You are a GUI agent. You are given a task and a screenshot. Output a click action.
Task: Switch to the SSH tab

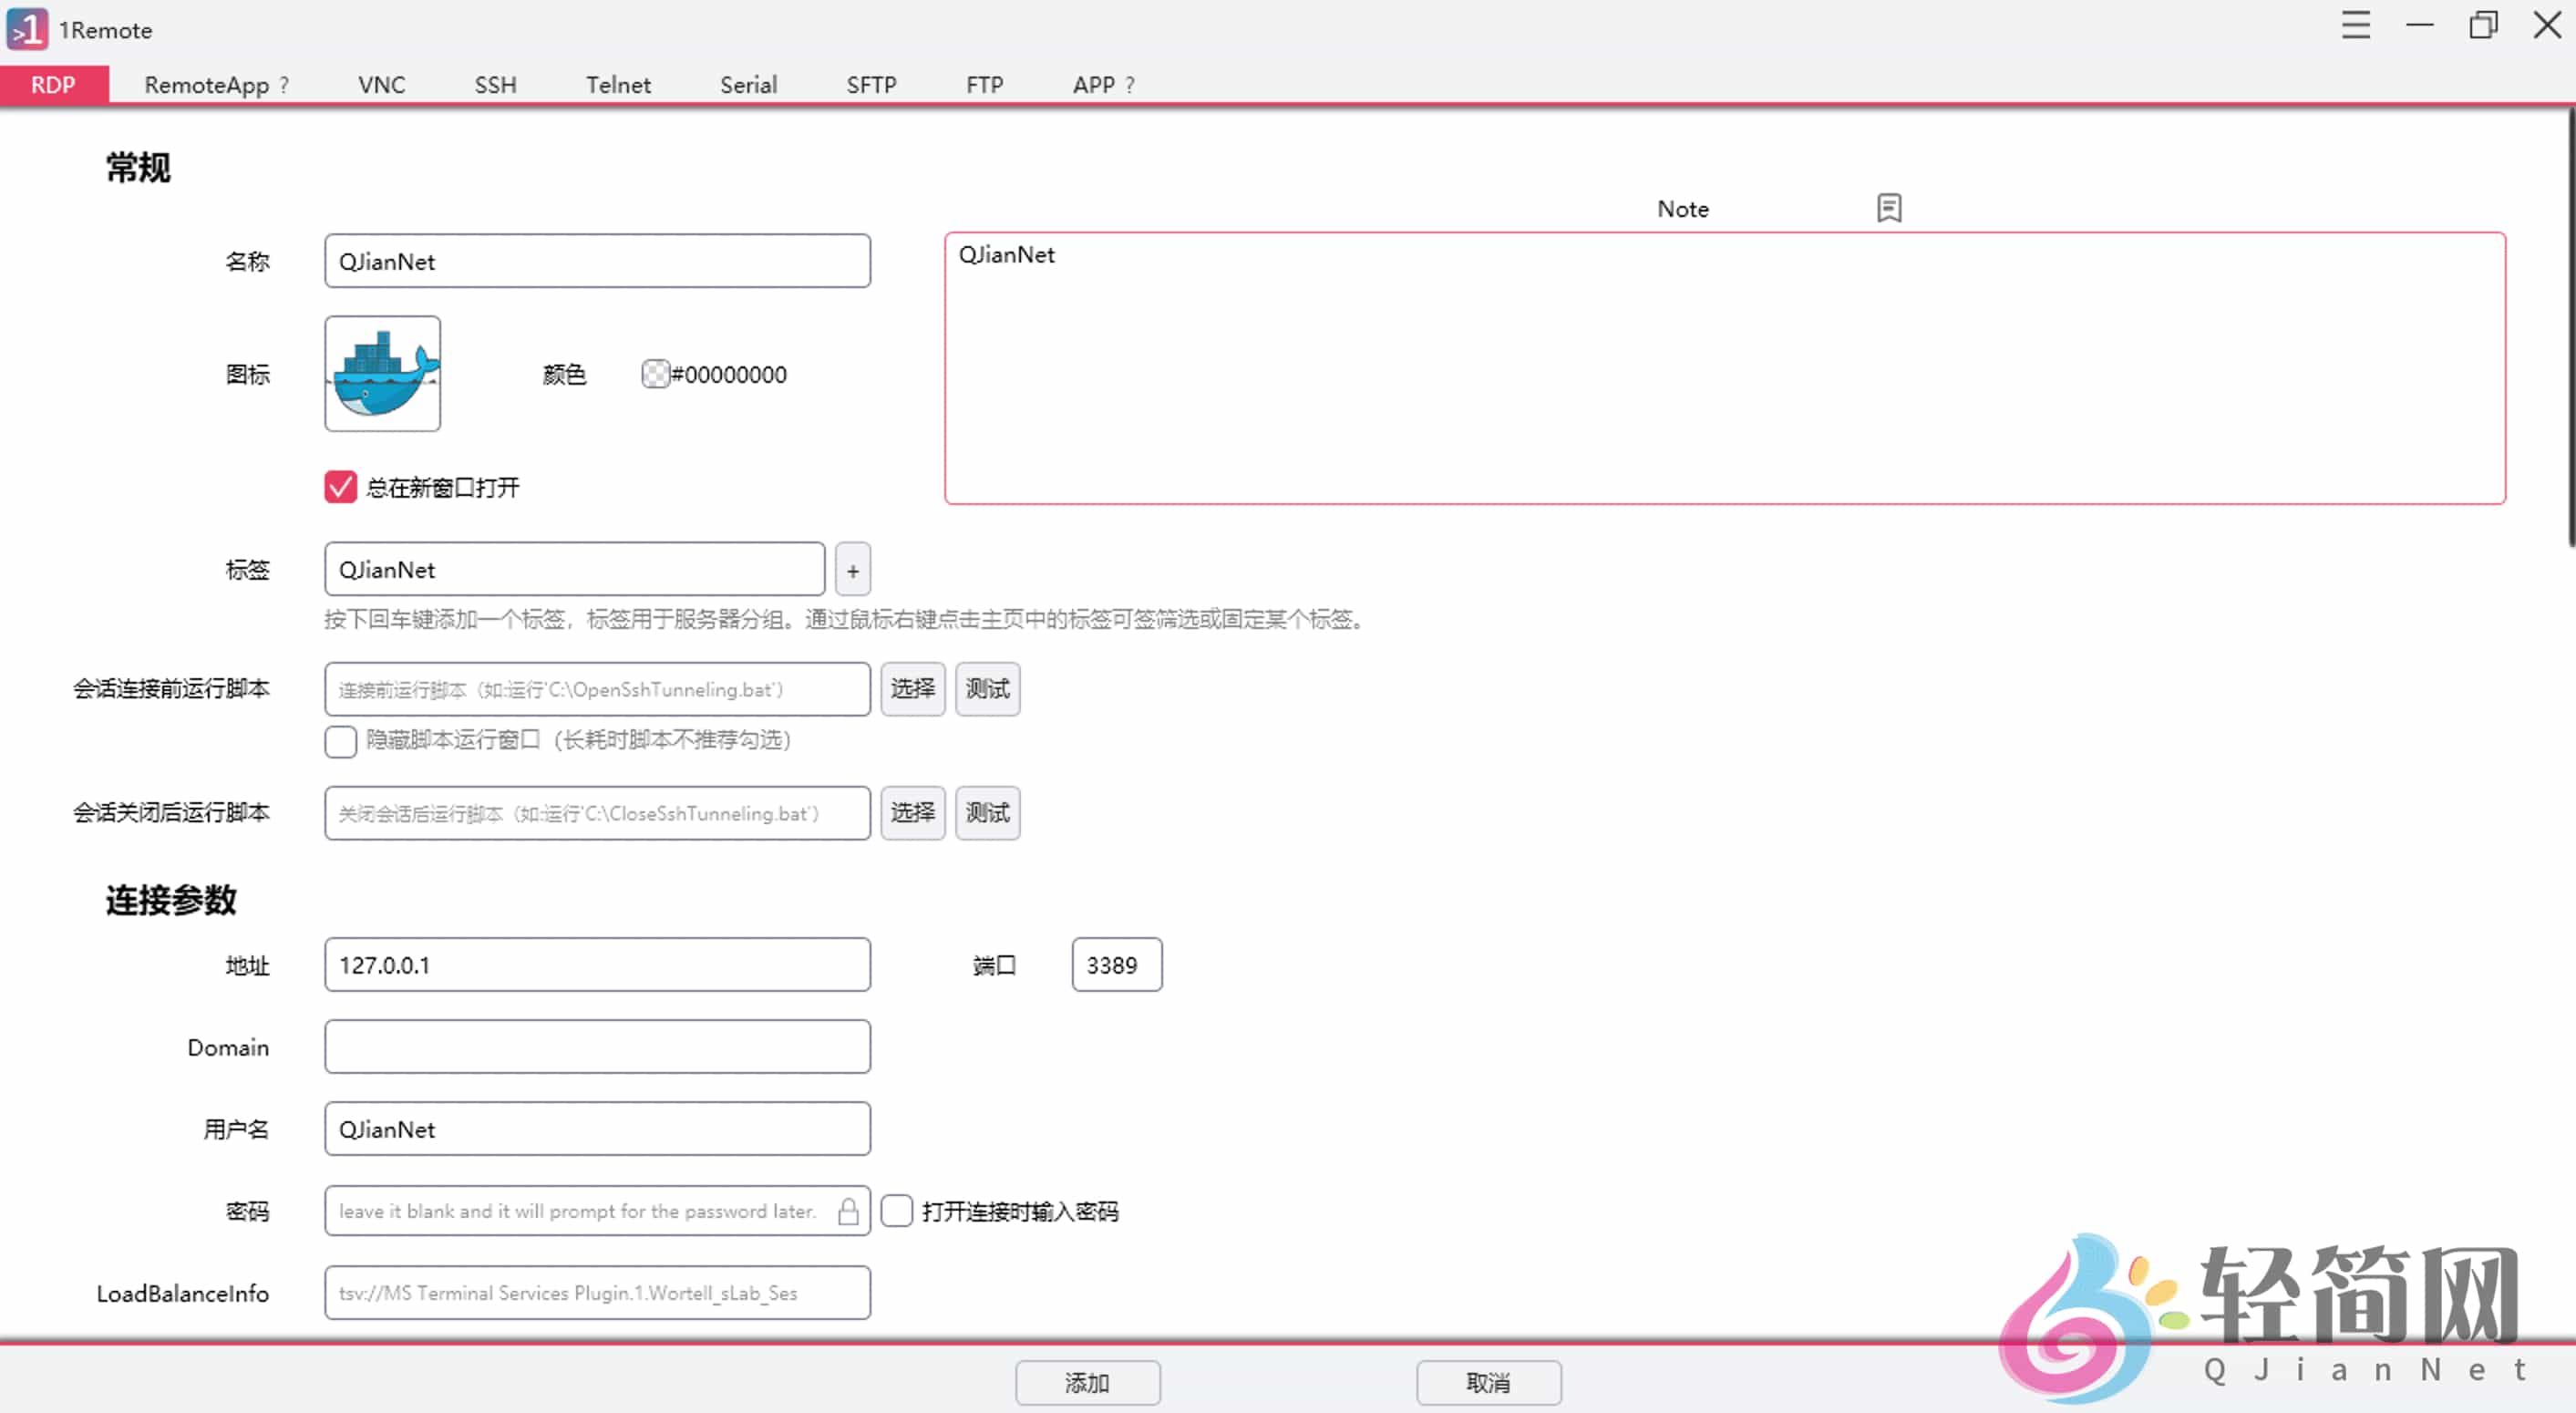tap(494, 84)
